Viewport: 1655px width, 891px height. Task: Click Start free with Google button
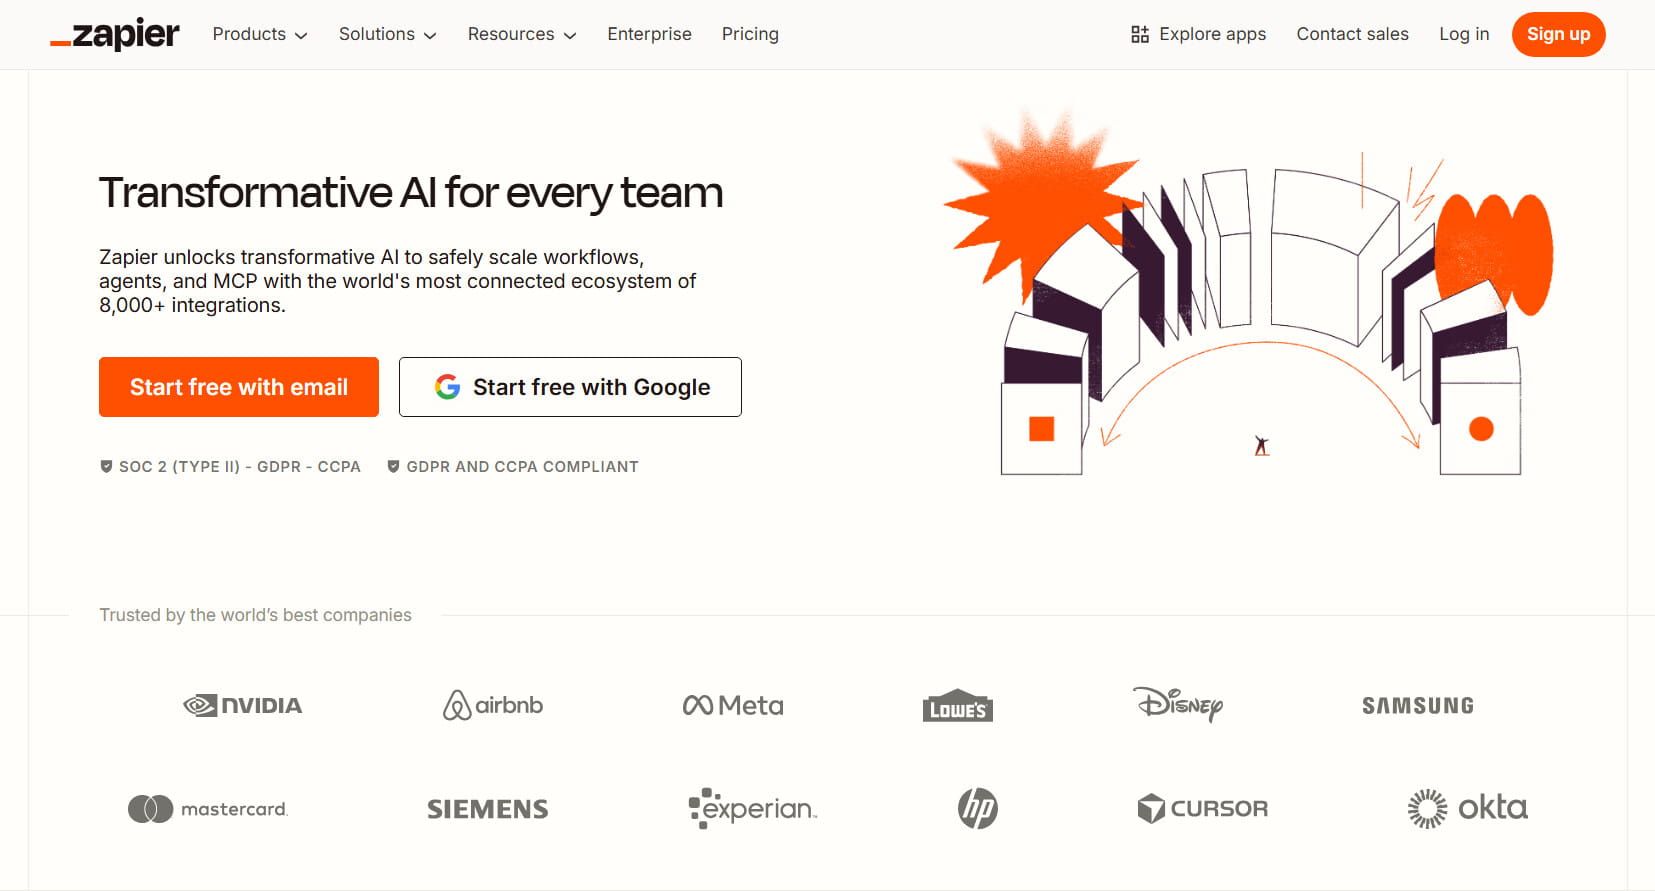click(570, 387)
